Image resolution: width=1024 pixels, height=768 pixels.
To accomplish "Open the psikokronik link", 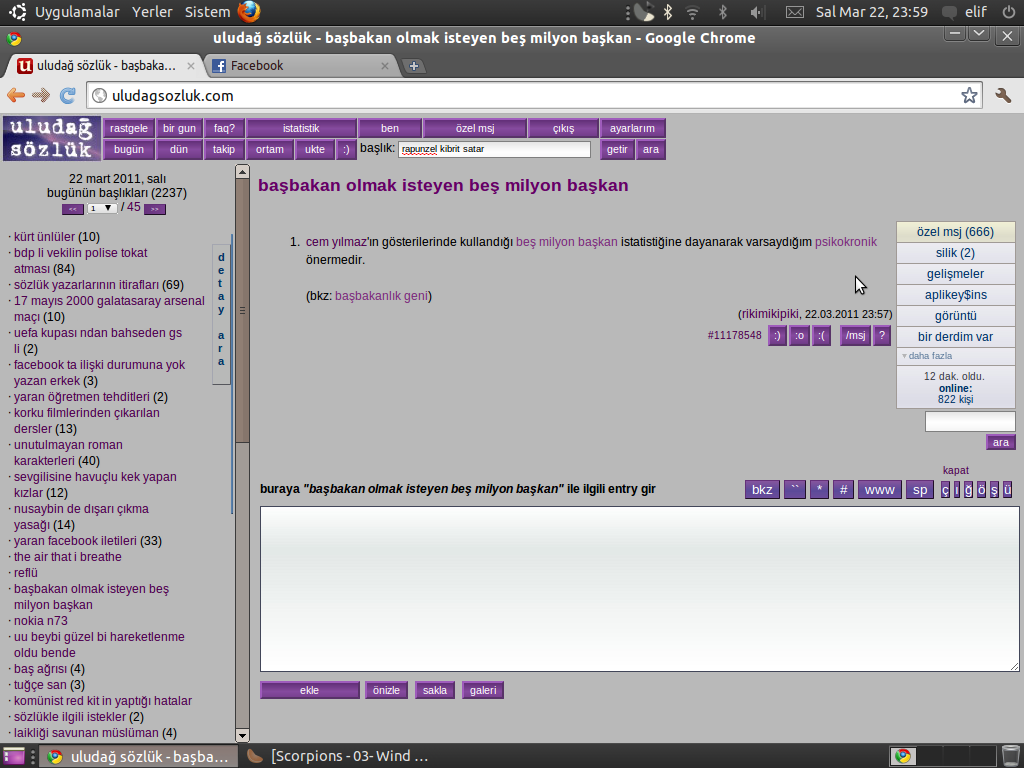I will pos(846,242).
